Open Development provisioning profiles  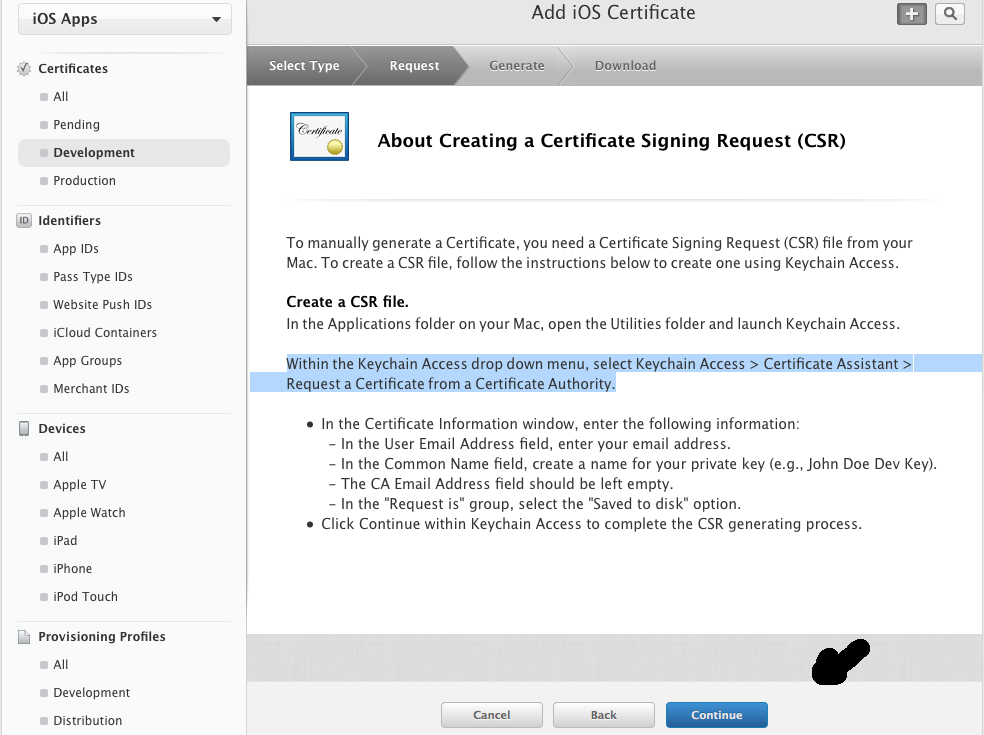92,693
